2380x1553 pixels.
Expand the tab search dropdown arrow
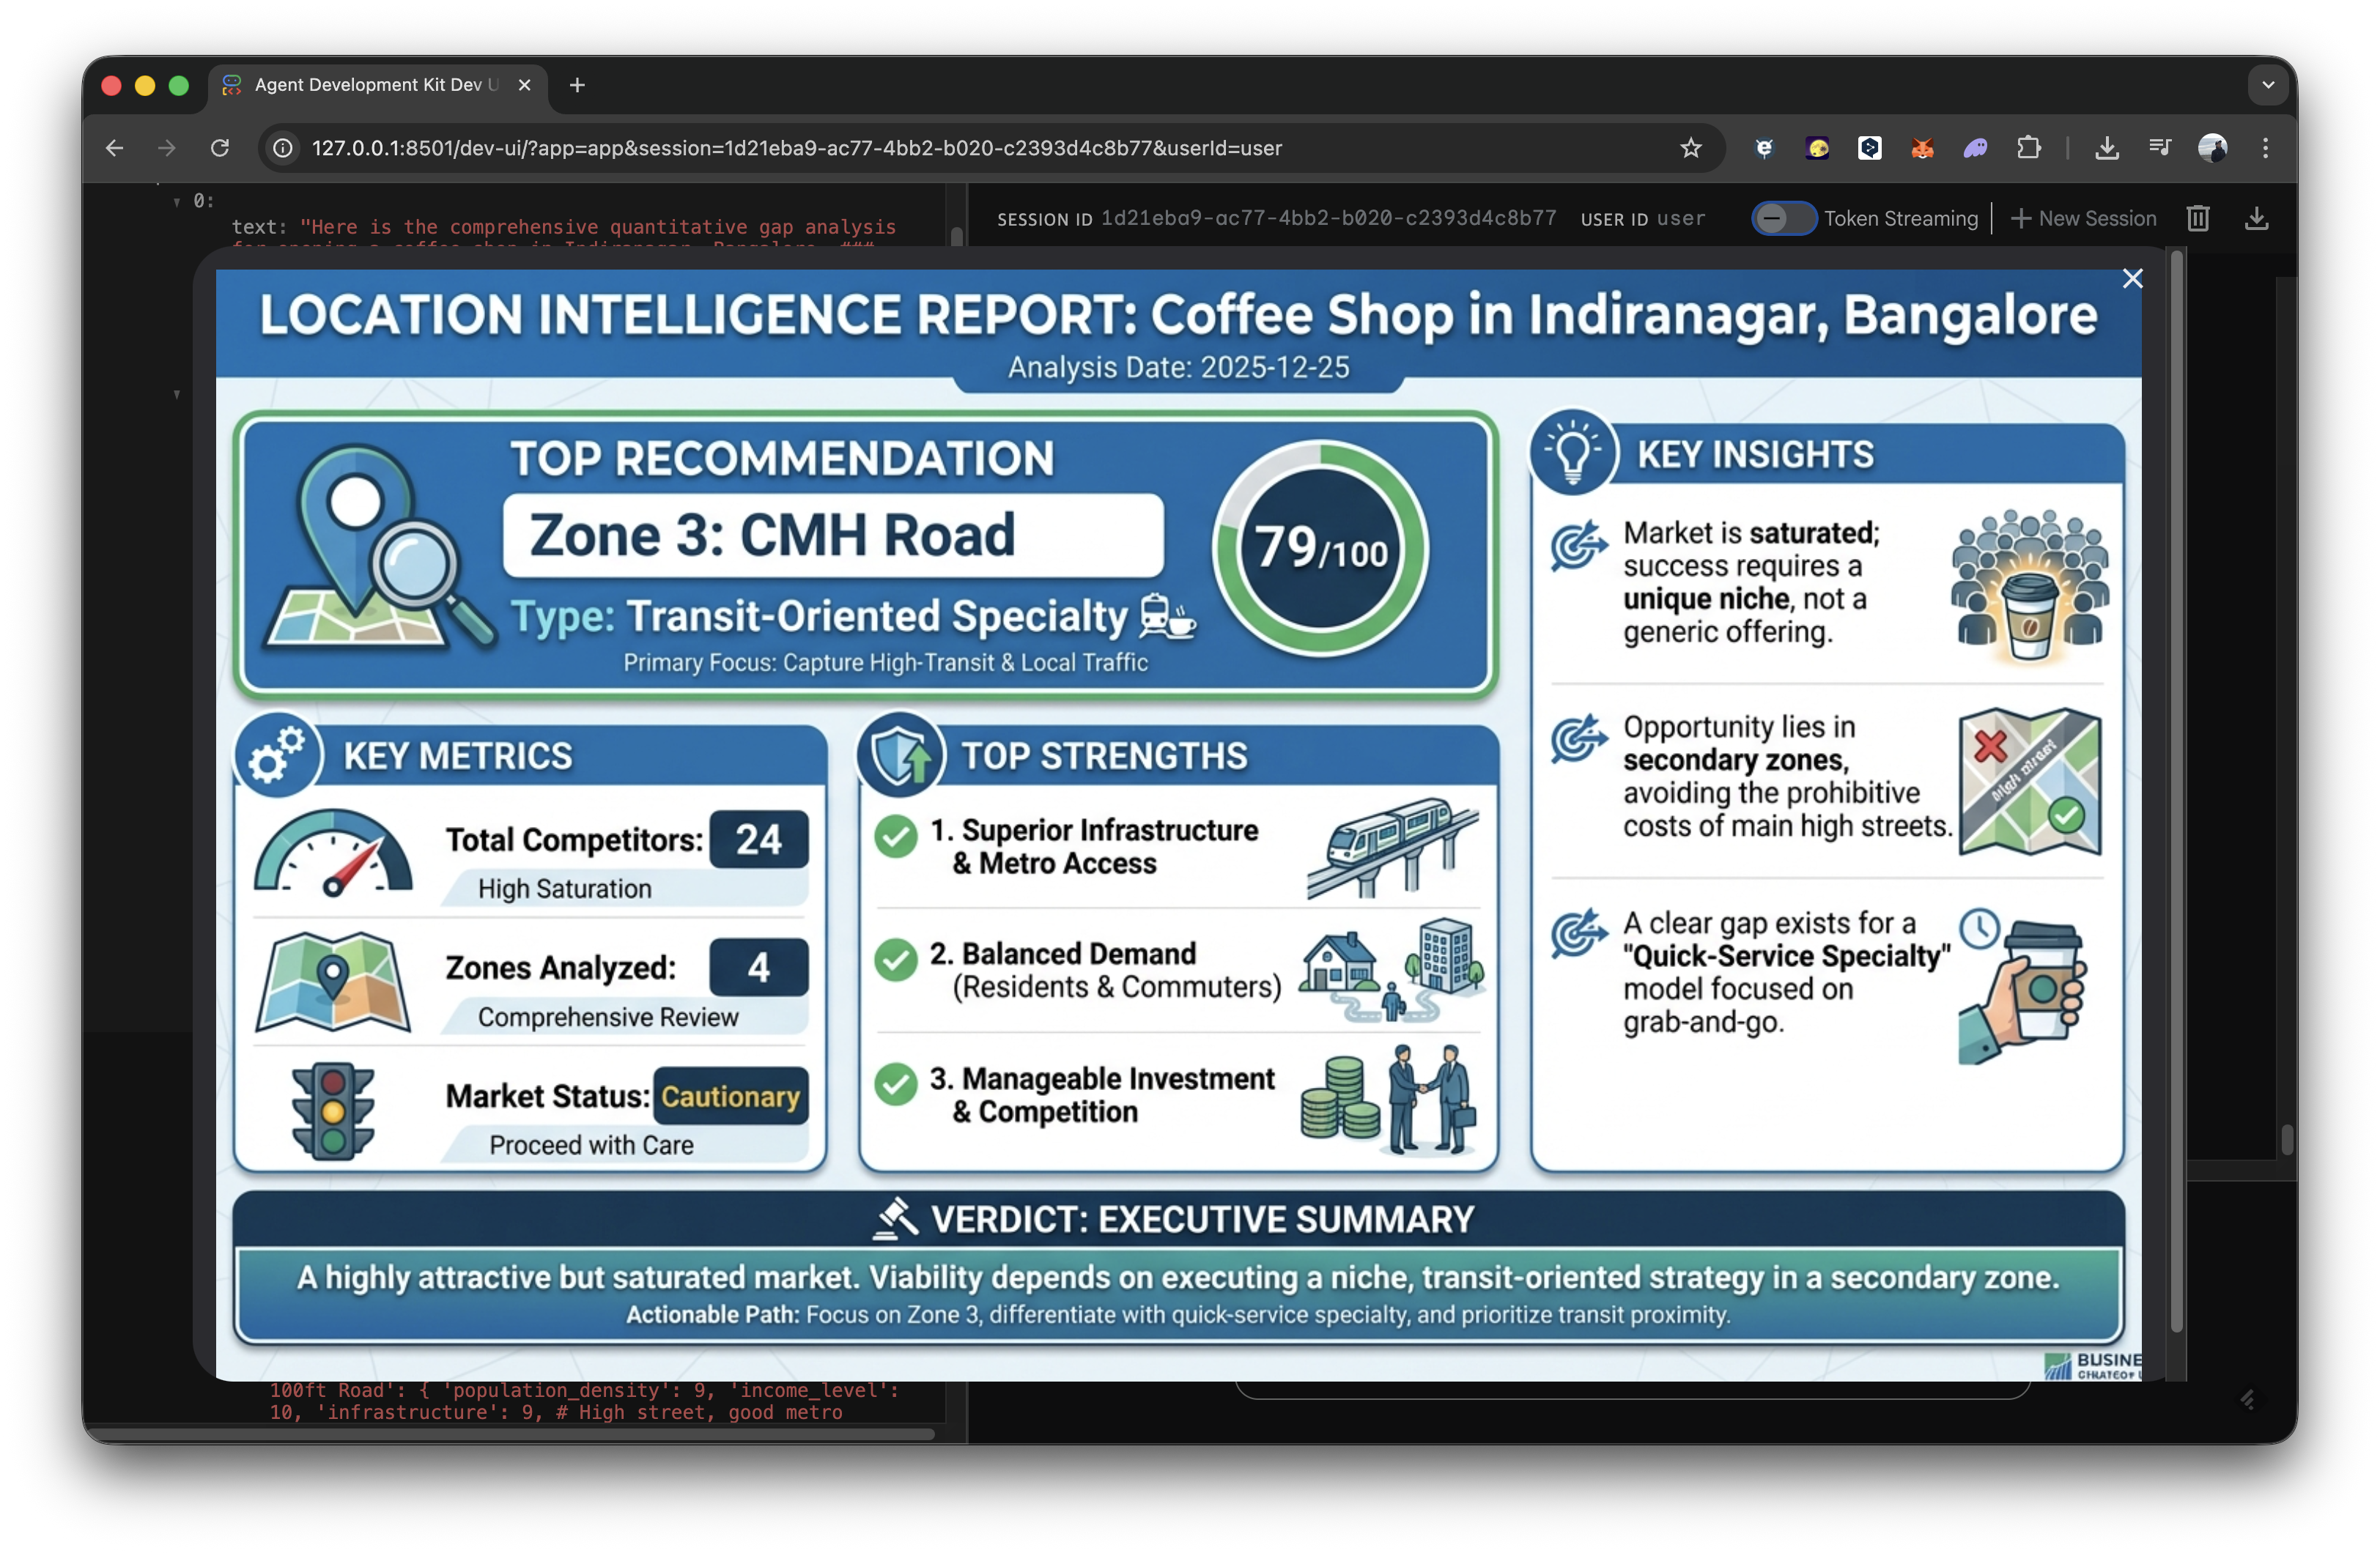(x=2268, y=85)
